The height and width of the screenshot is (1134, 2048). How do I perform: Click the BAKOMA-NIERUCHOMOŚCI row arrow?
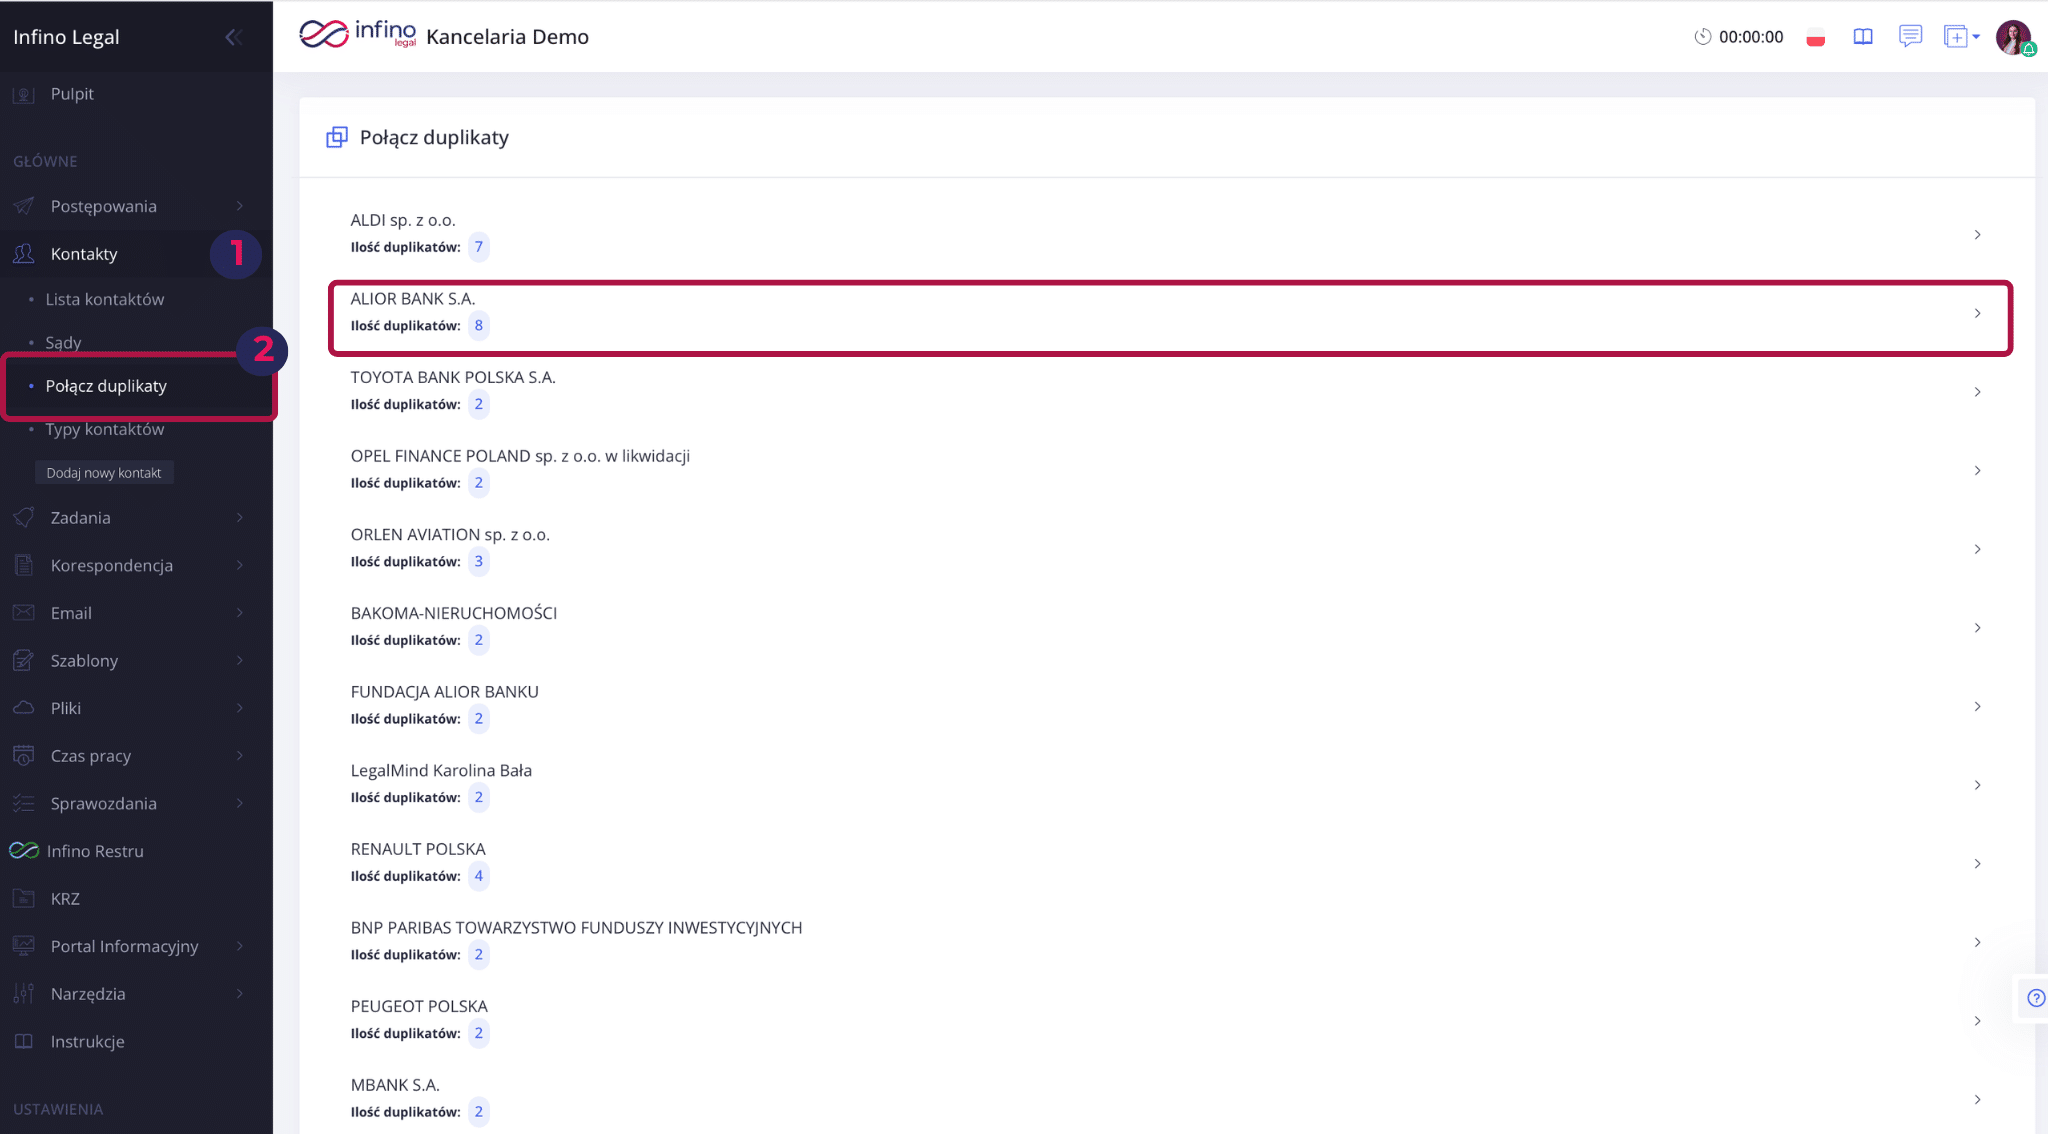(1977, 628)
